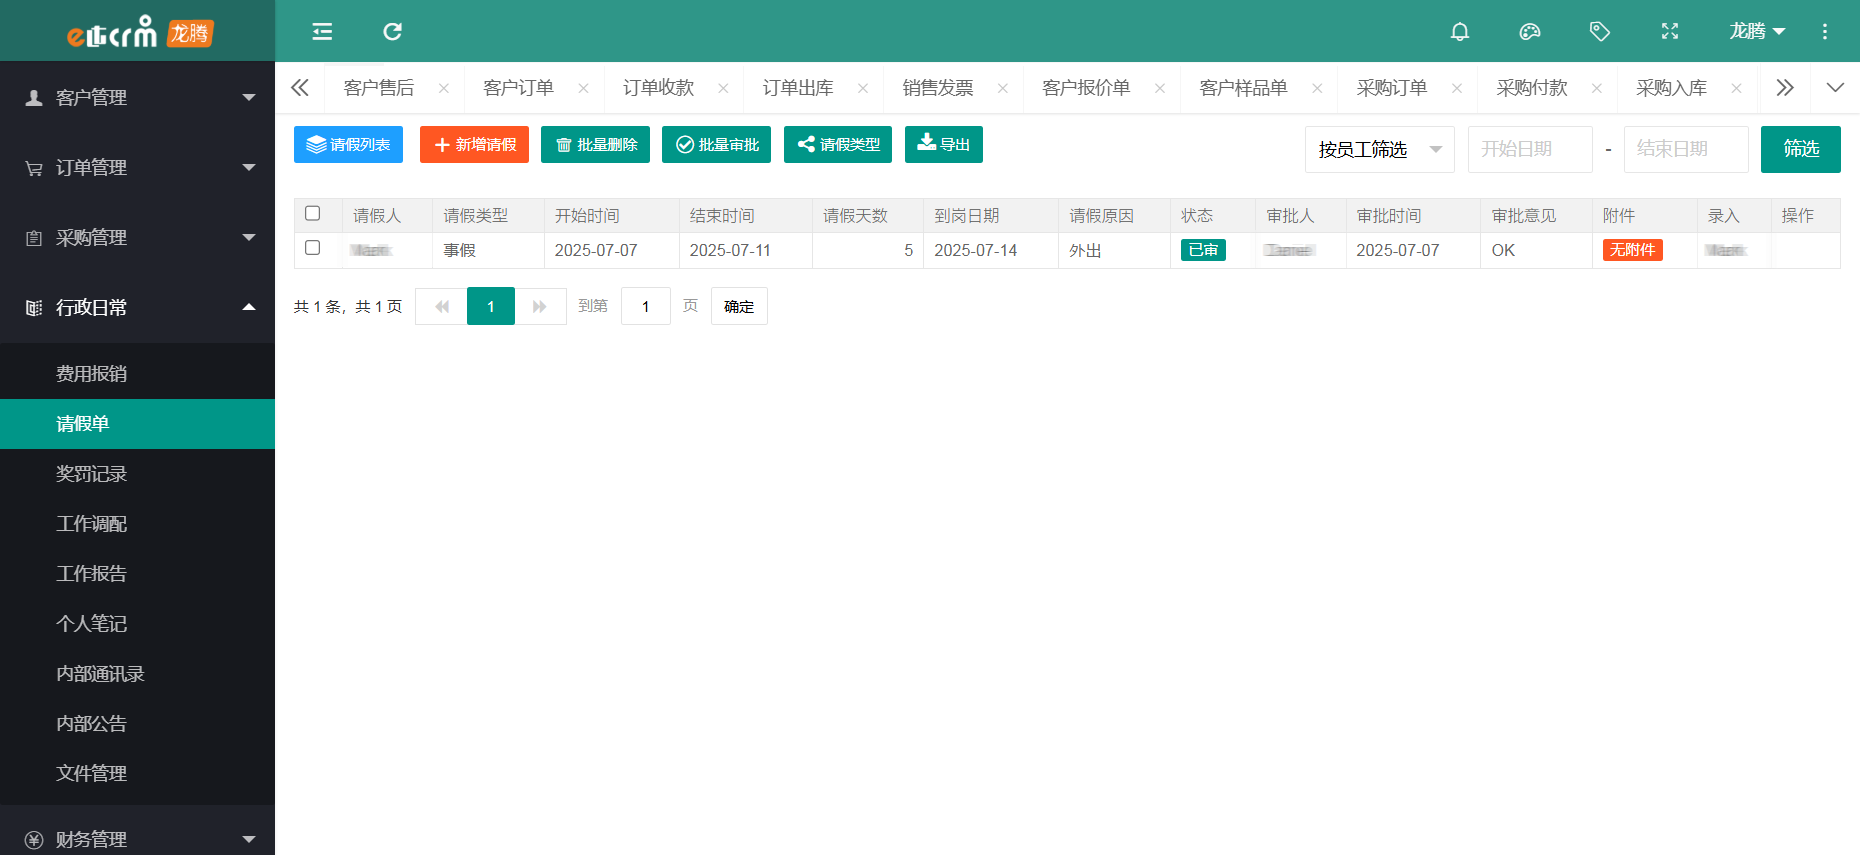Screen dimensions: 1860x855
Task: Close the 采购入库 tab
Action: [1737, 88]
